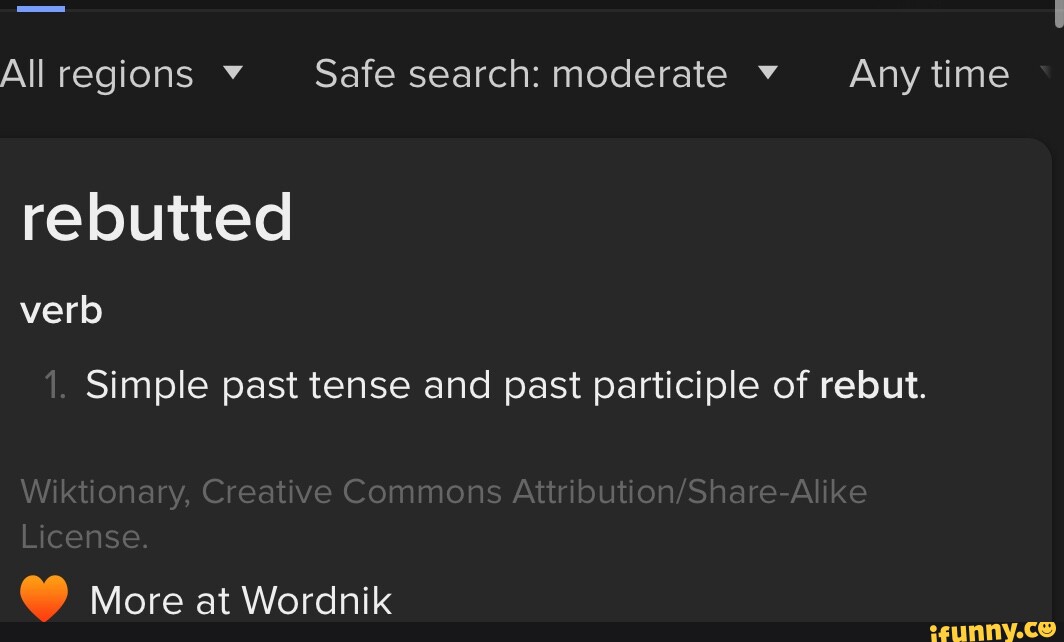Open the Any time filter label
This screenshot has width=1064, height=642.
[929, 74]
